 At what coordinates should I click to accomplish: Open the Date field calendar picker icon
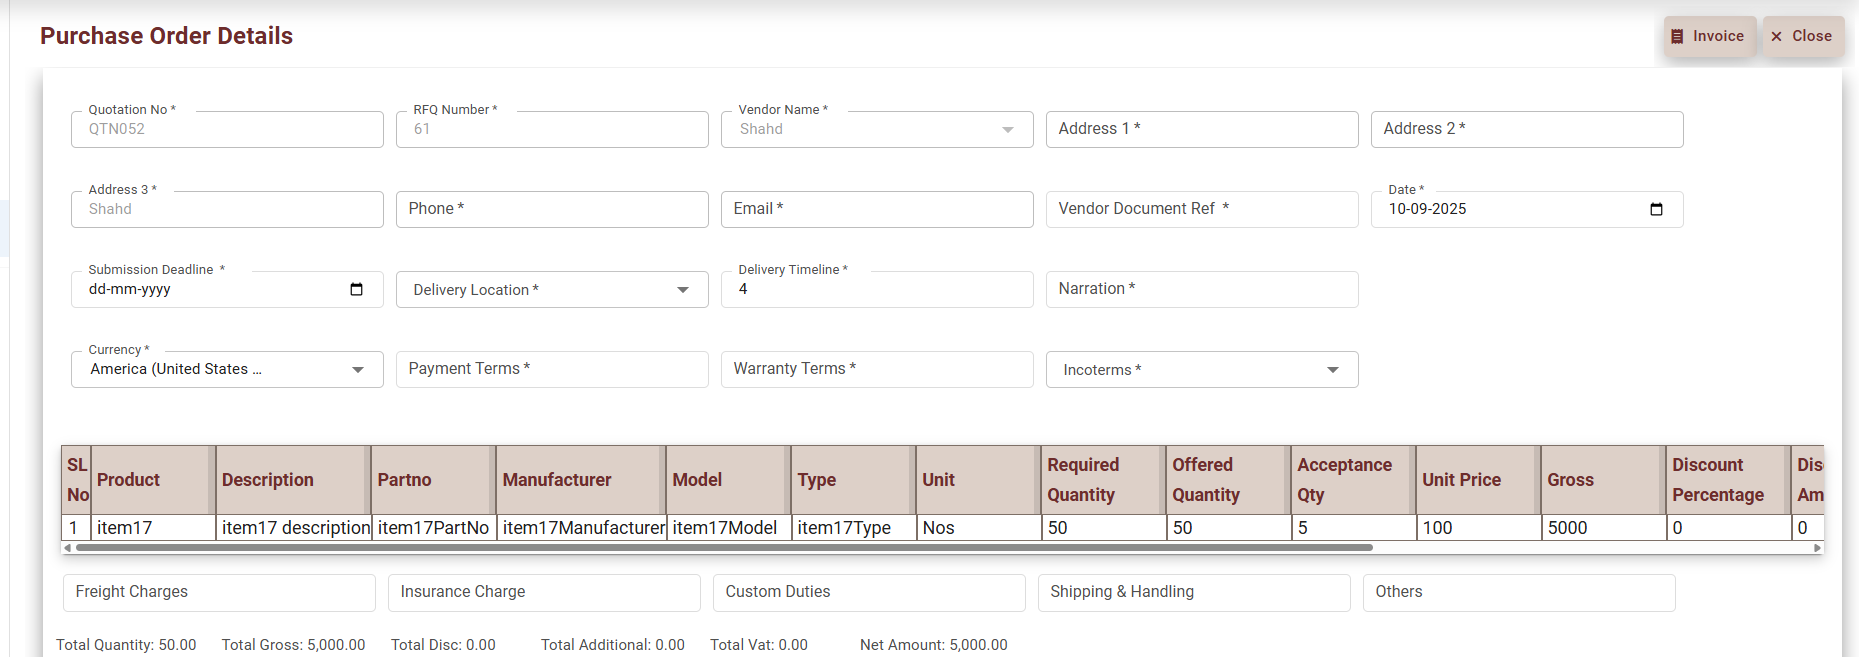[1656, 209]
